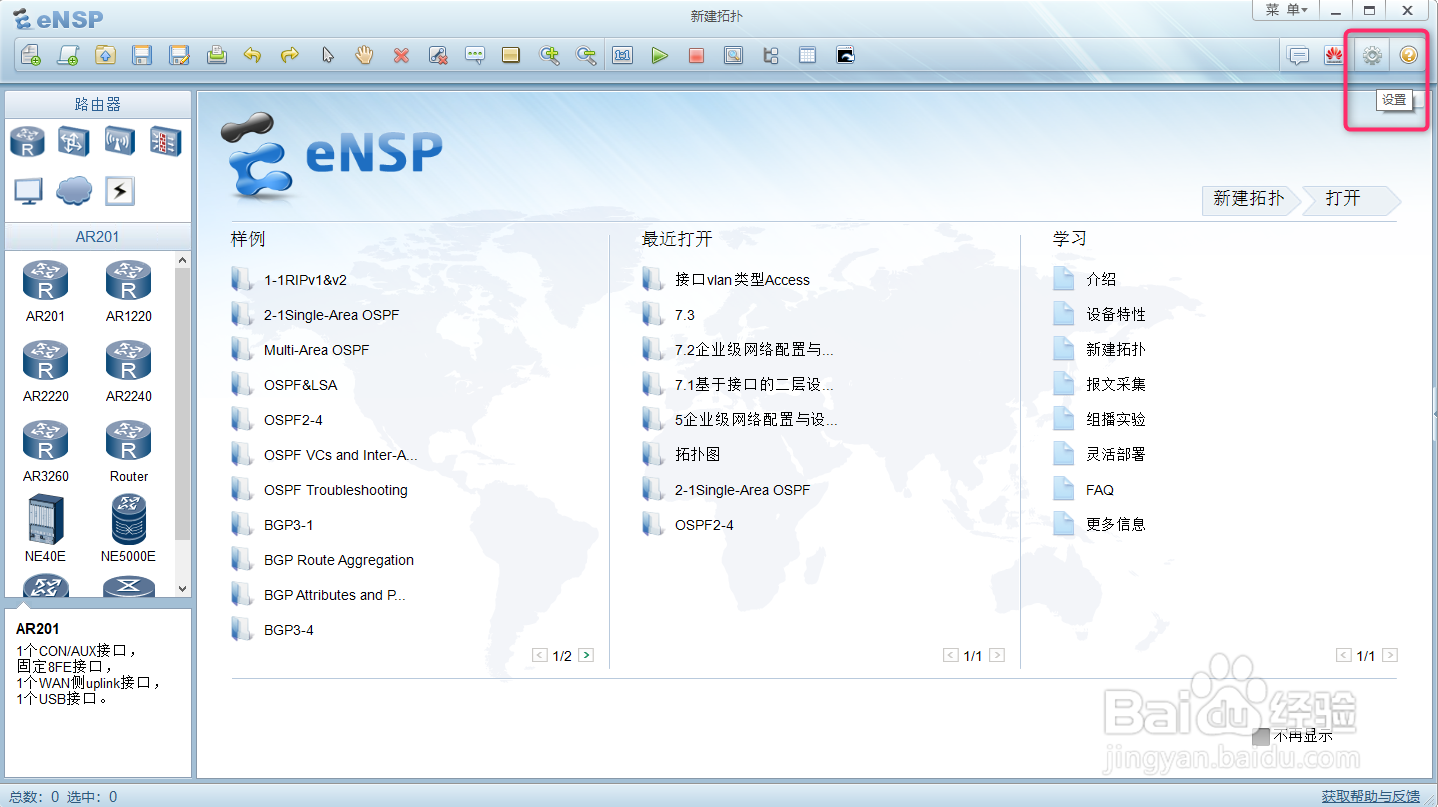Image resolution: width=1438 pixels, height=807 pixels.
Task: Select the Router category icon in device panel
Action: (27, 141)
